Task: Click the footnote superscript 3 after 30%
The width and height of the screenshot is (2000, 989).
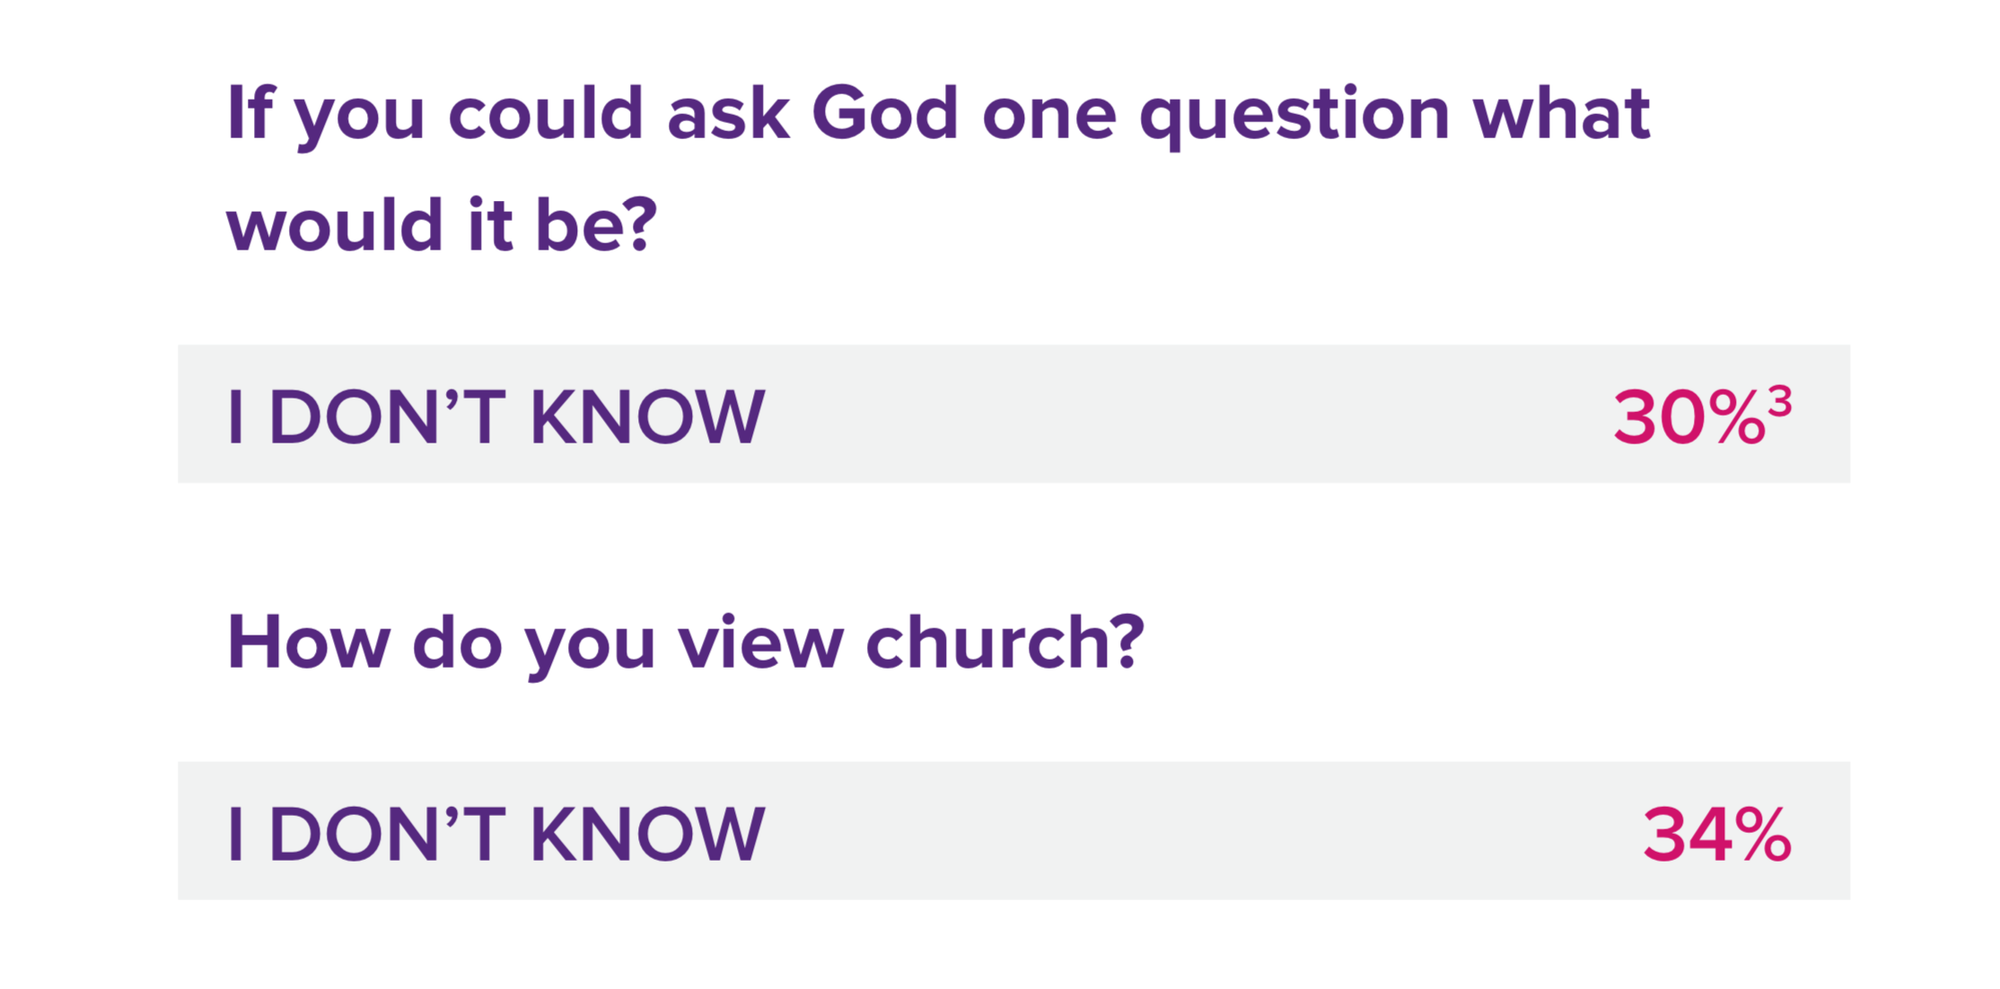Action: (1779, 400)
